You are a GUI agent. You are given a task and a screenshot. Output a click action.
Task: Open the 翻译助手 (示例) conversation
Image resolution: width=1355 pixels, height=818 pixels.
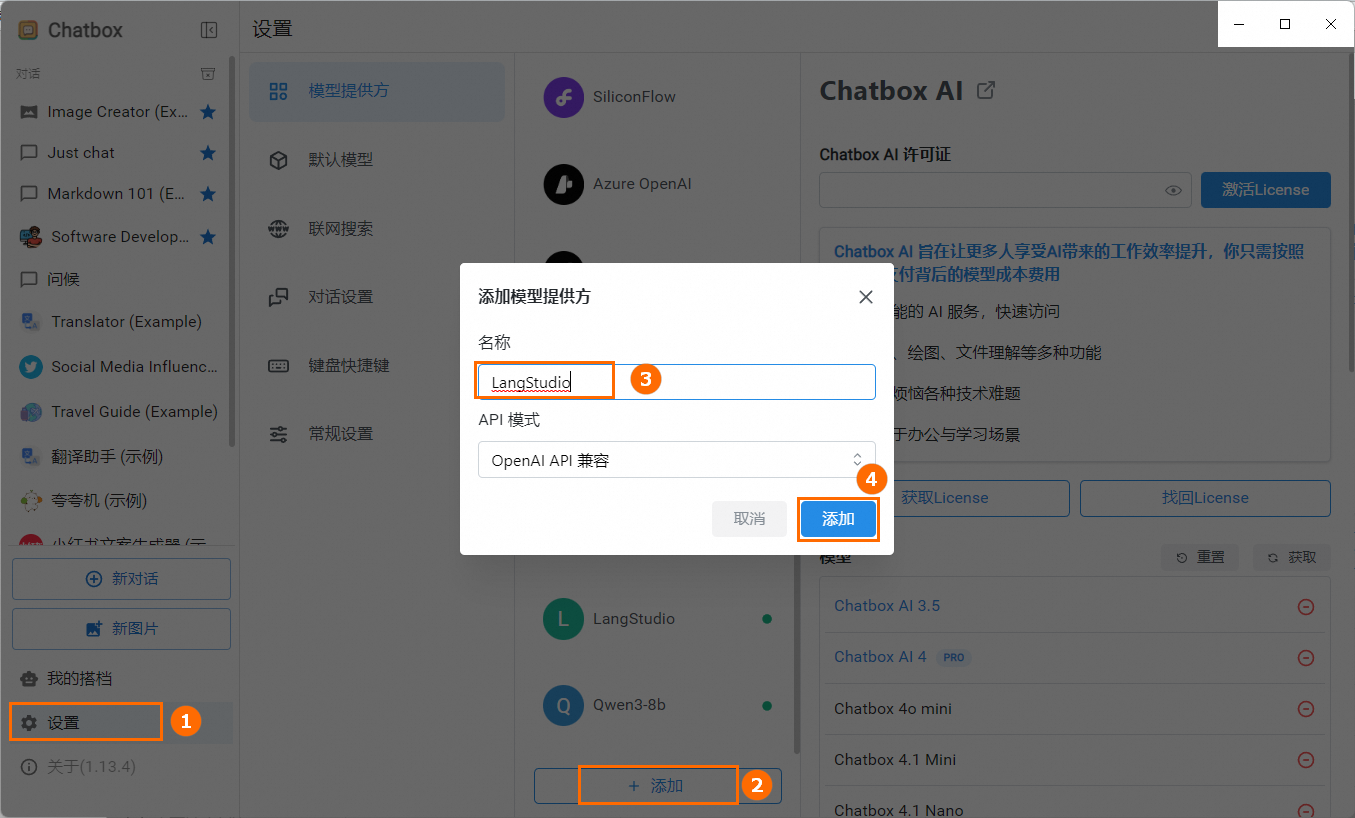point(119,457)
